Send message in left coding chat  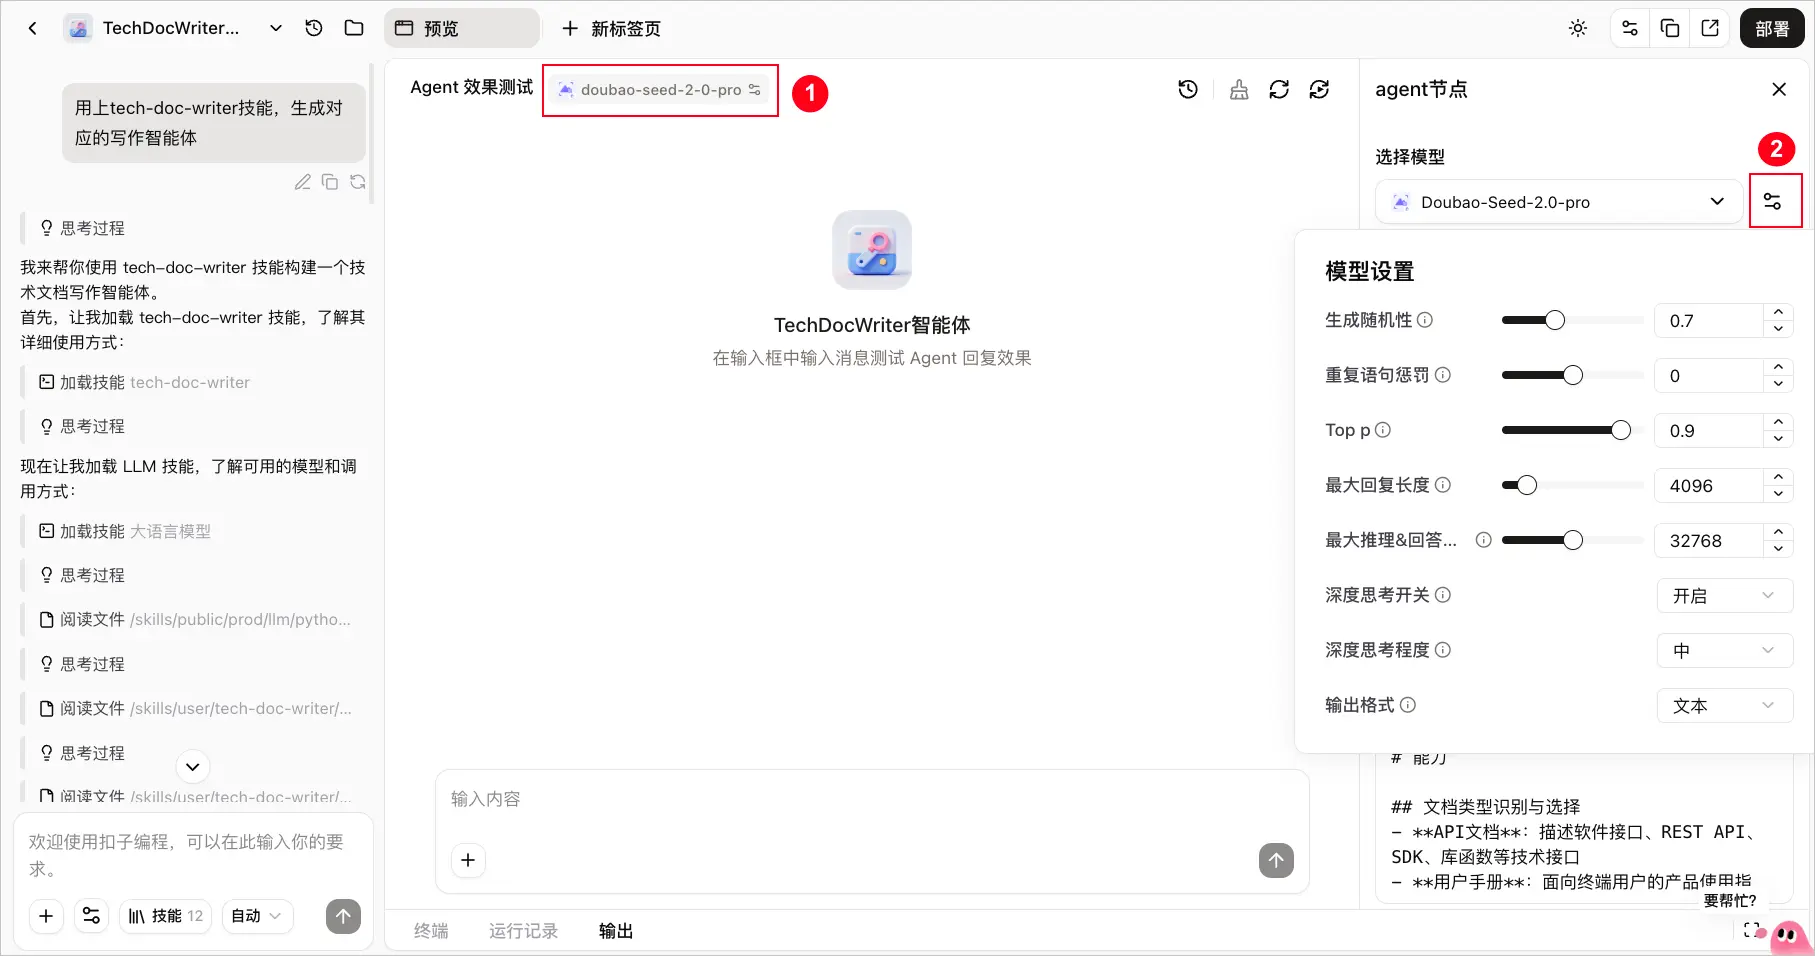point(343,916)
